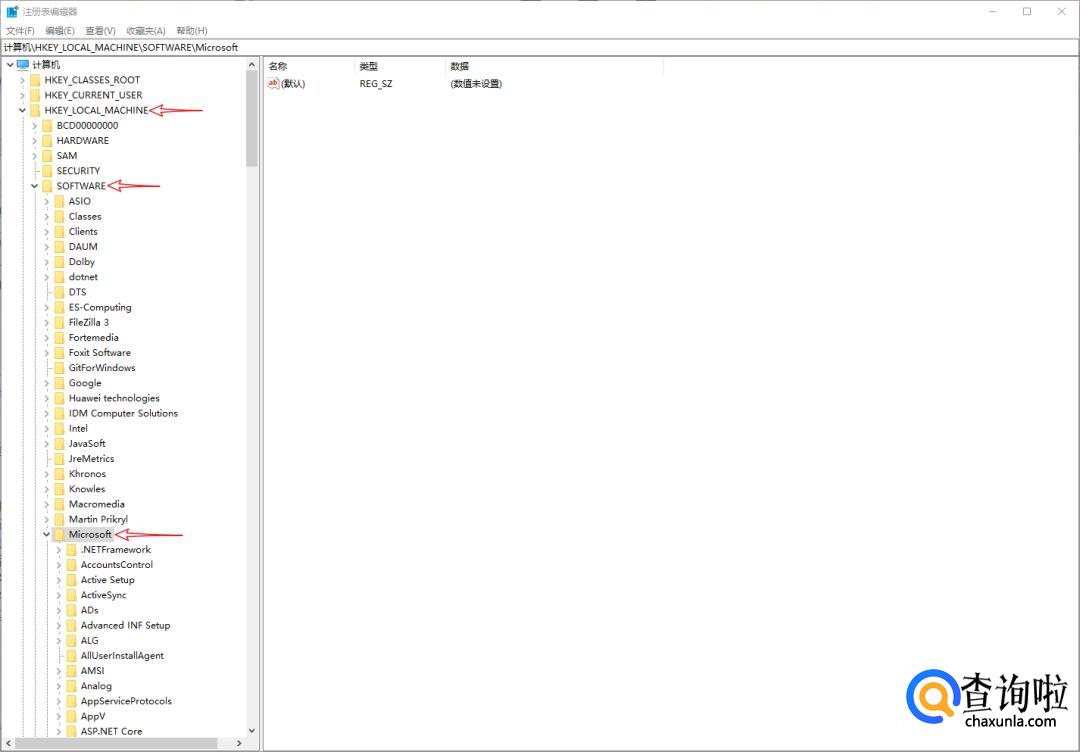
Task: Select the Fortemedia key
Action: (94, 337)
